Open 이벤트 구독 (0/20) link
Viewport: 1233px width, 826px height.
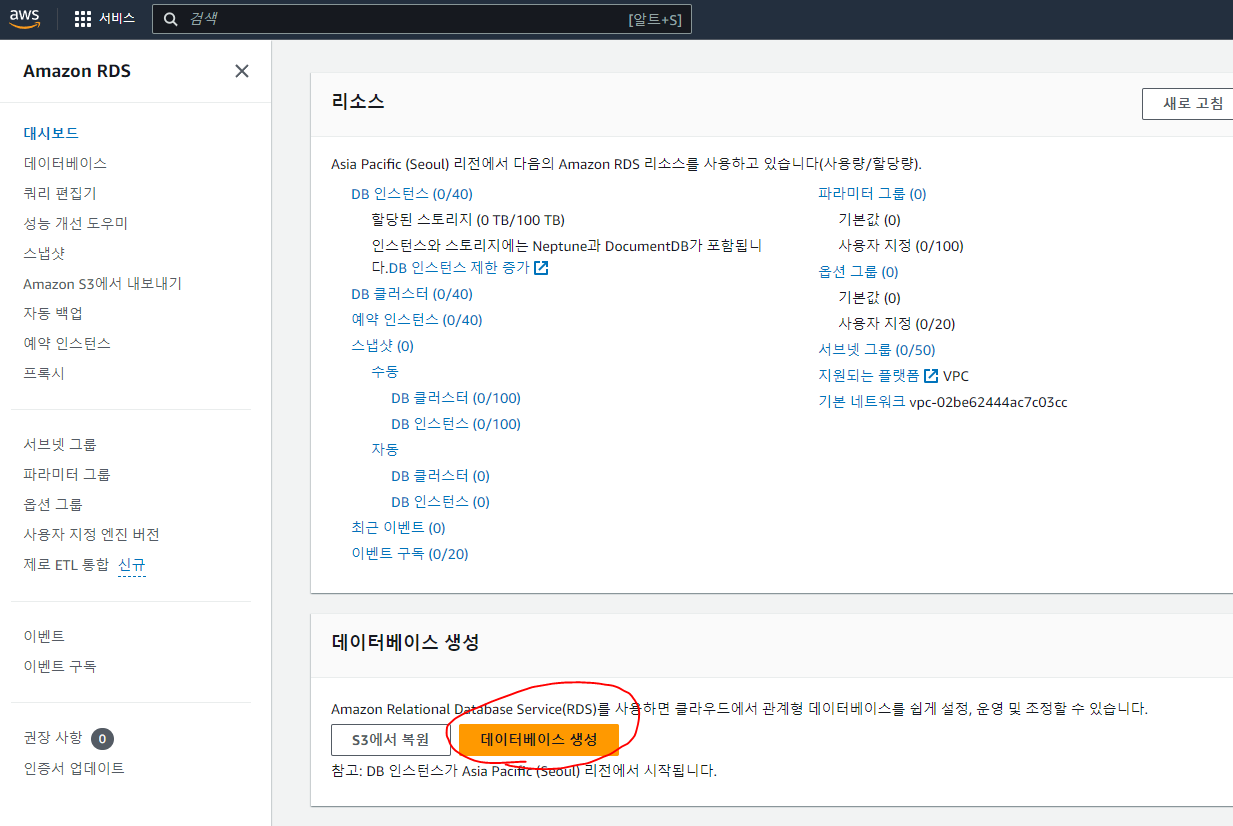point(410,553)
